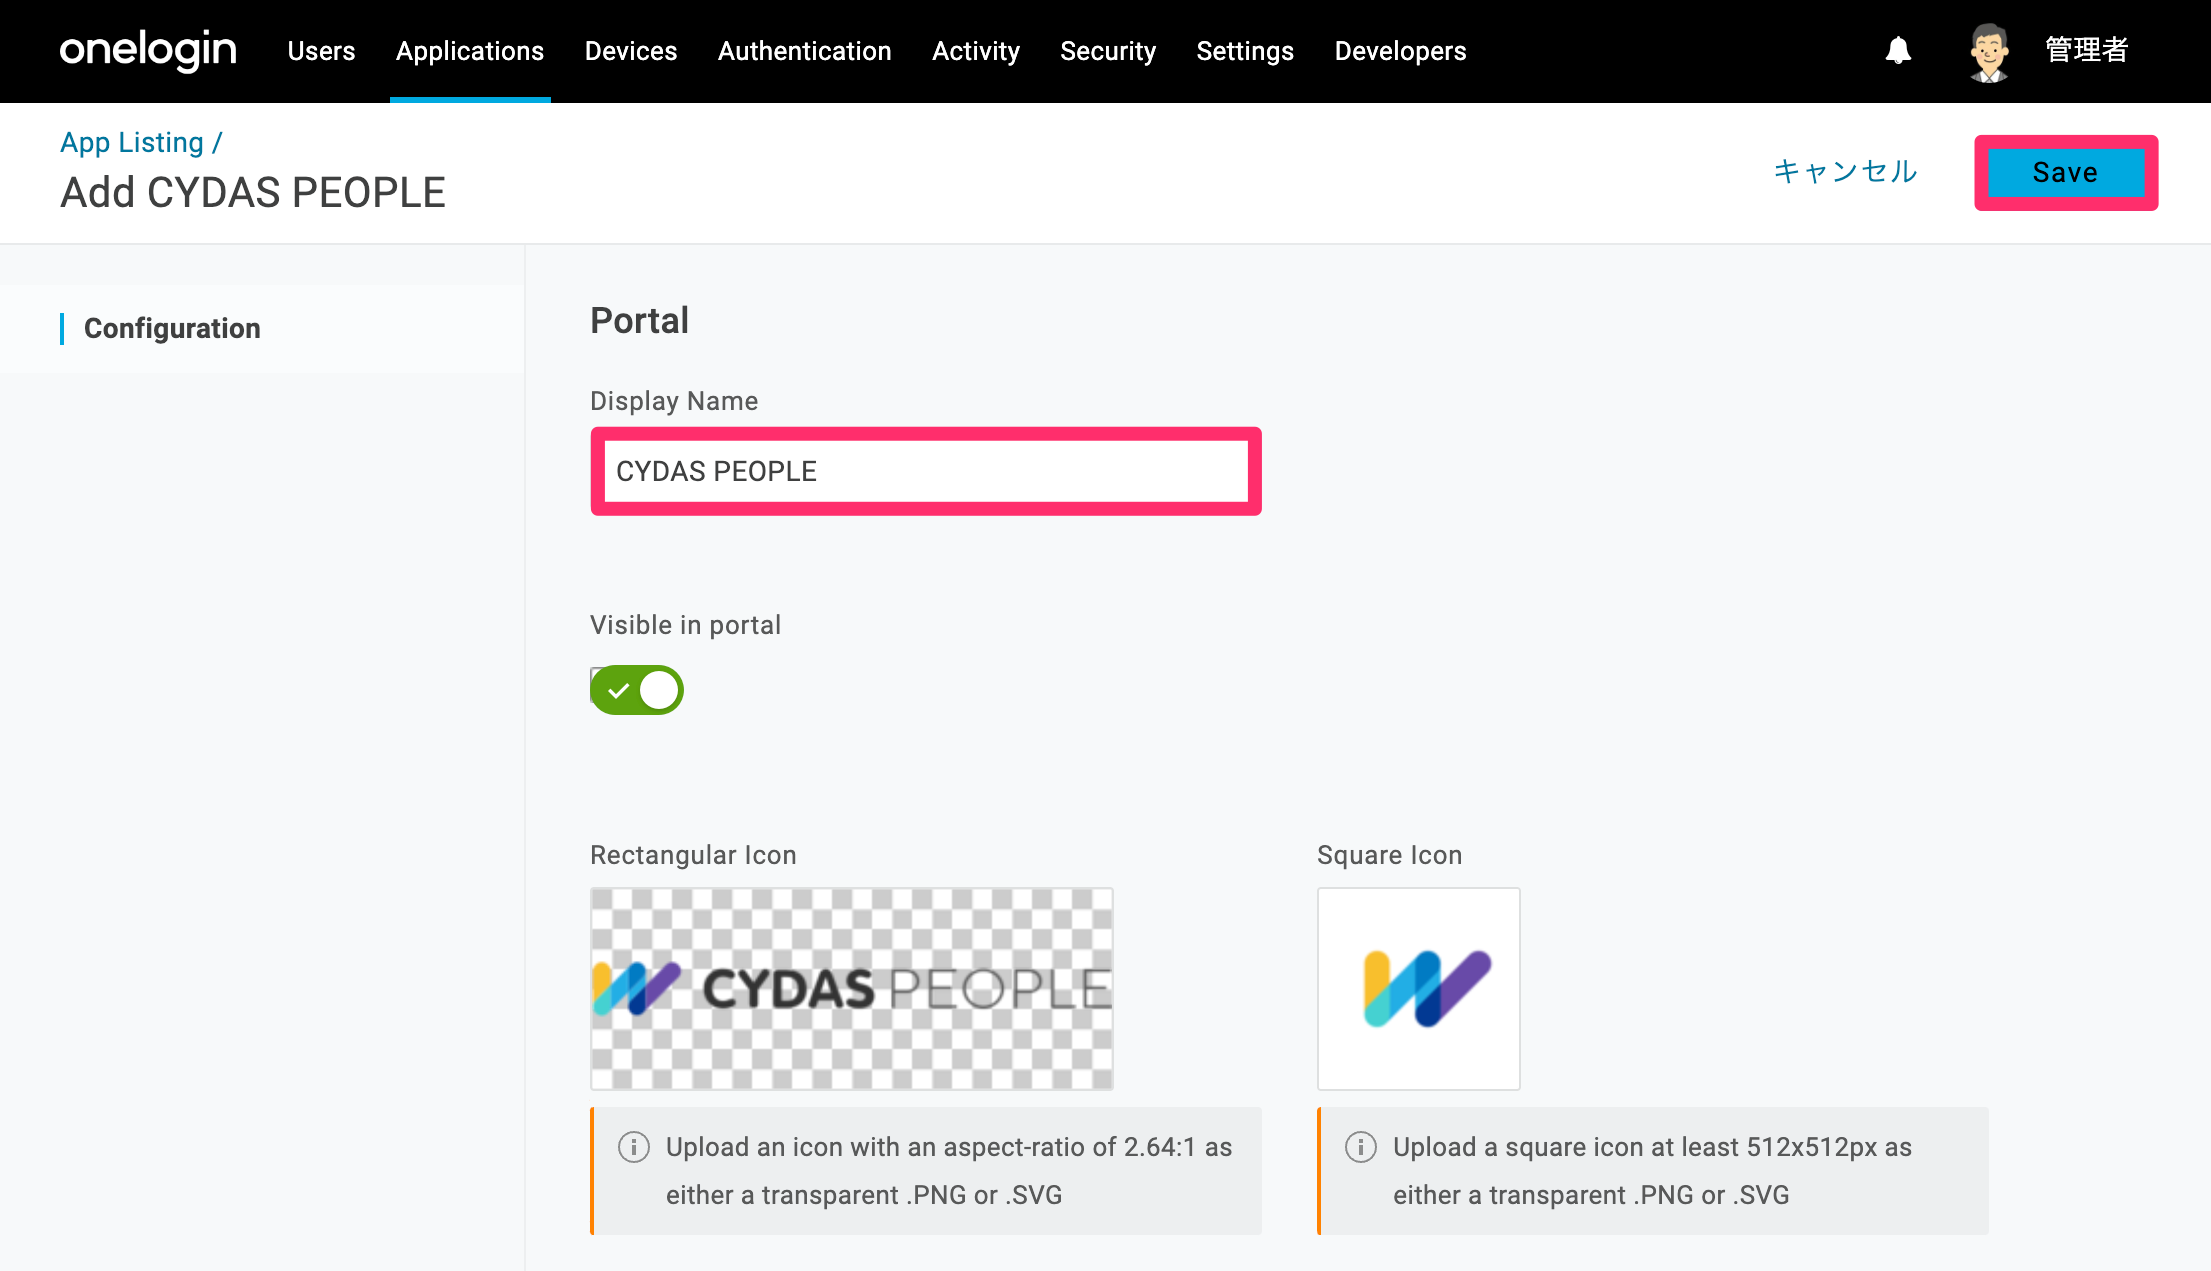
Task: Open the Activity menu
Action: coord(976,51)
